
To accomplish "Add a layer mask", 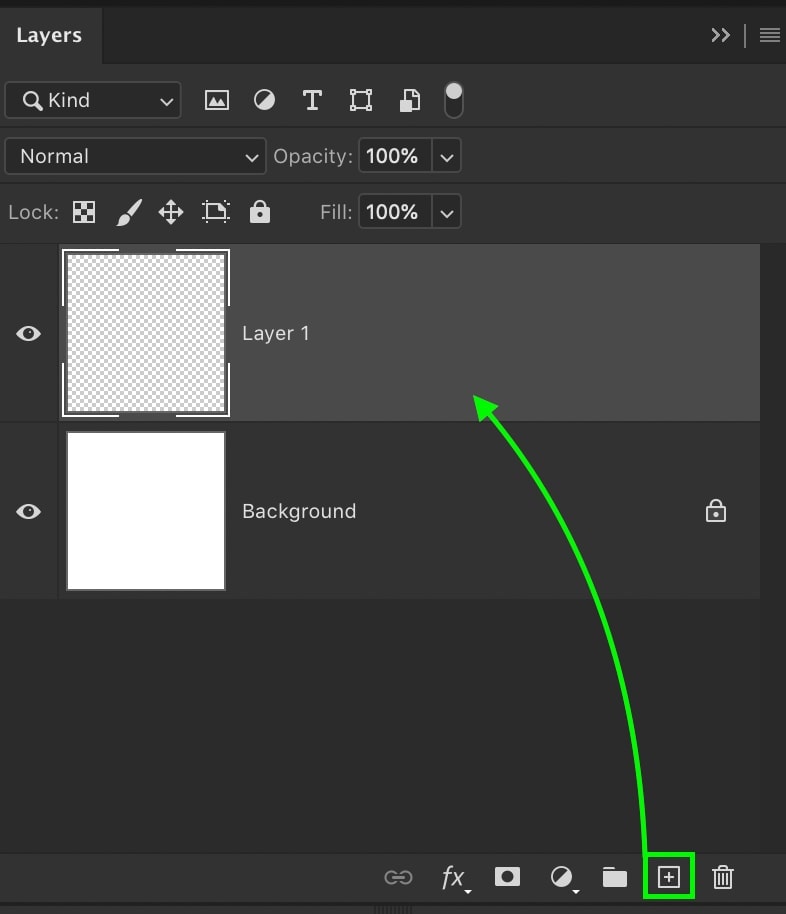I will 507,877.
